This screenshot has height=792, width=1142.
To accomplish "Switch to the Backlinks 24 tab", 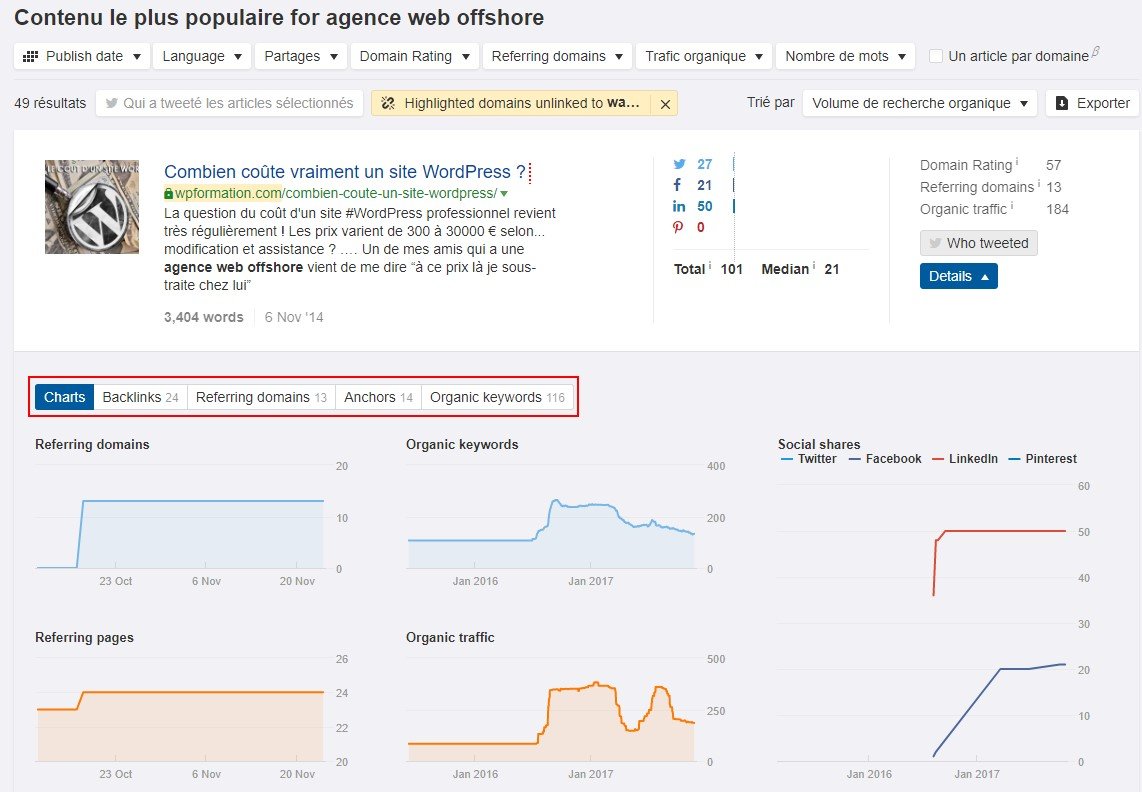I will pyautogui.click(x=141, y=397).
